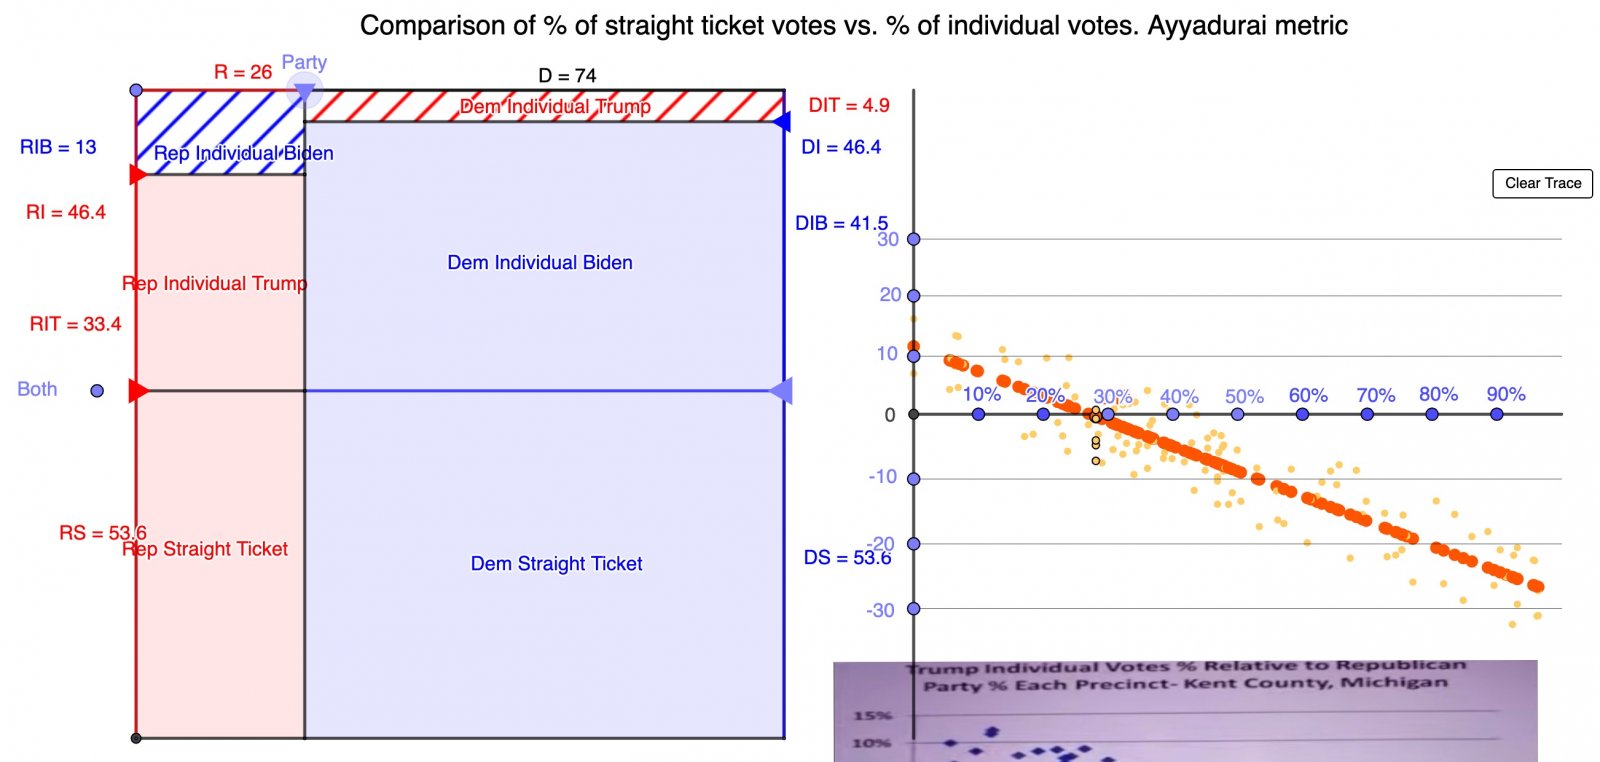Click the top-left corner point of the square
This screenshot has height=762, width=1600.
136,90
